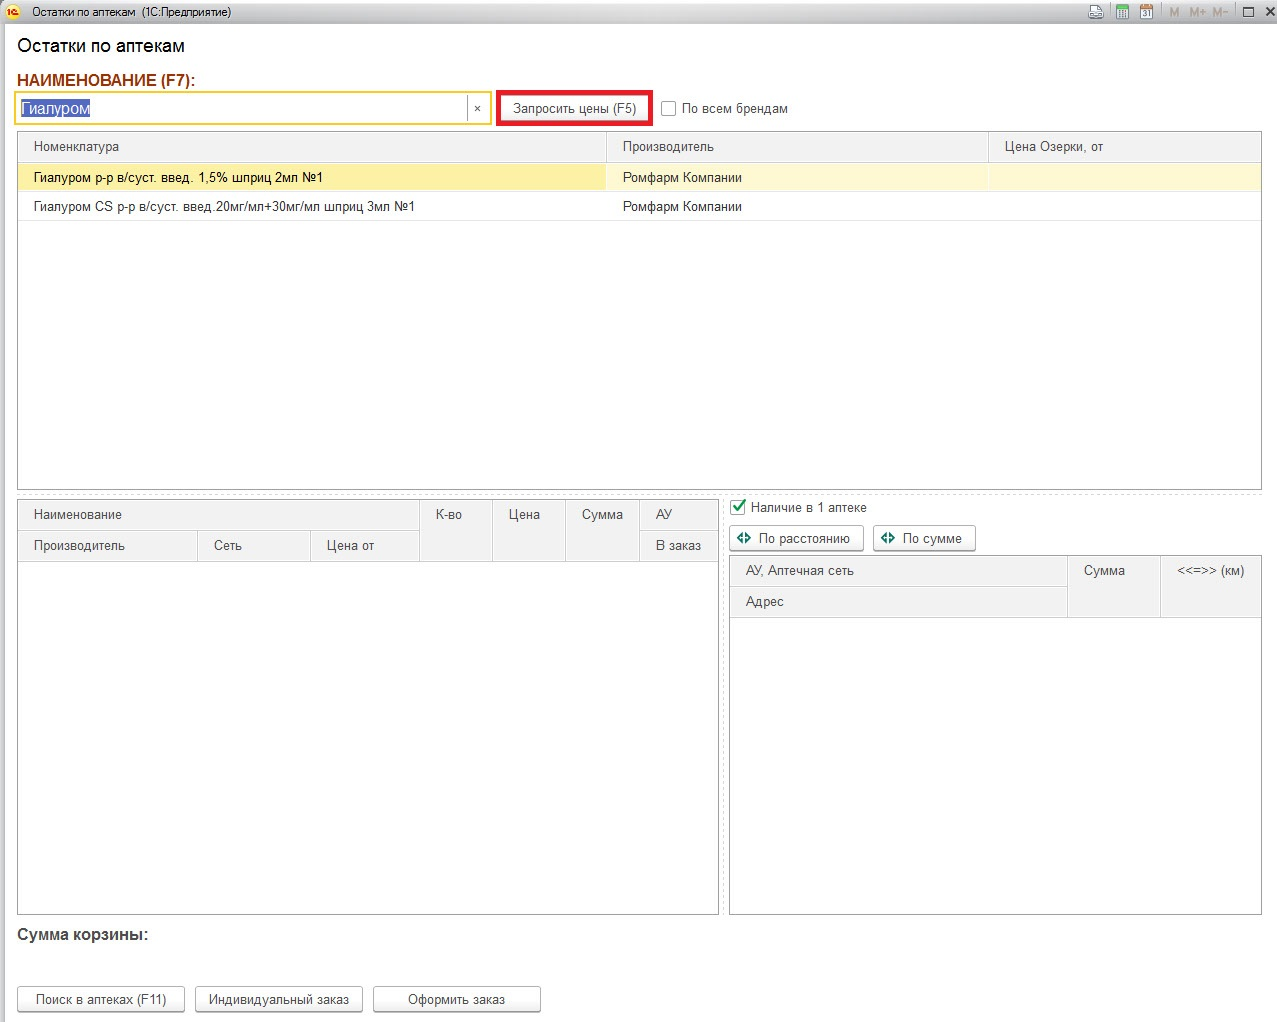Click the M+ memory add button

coord(1197,12)
